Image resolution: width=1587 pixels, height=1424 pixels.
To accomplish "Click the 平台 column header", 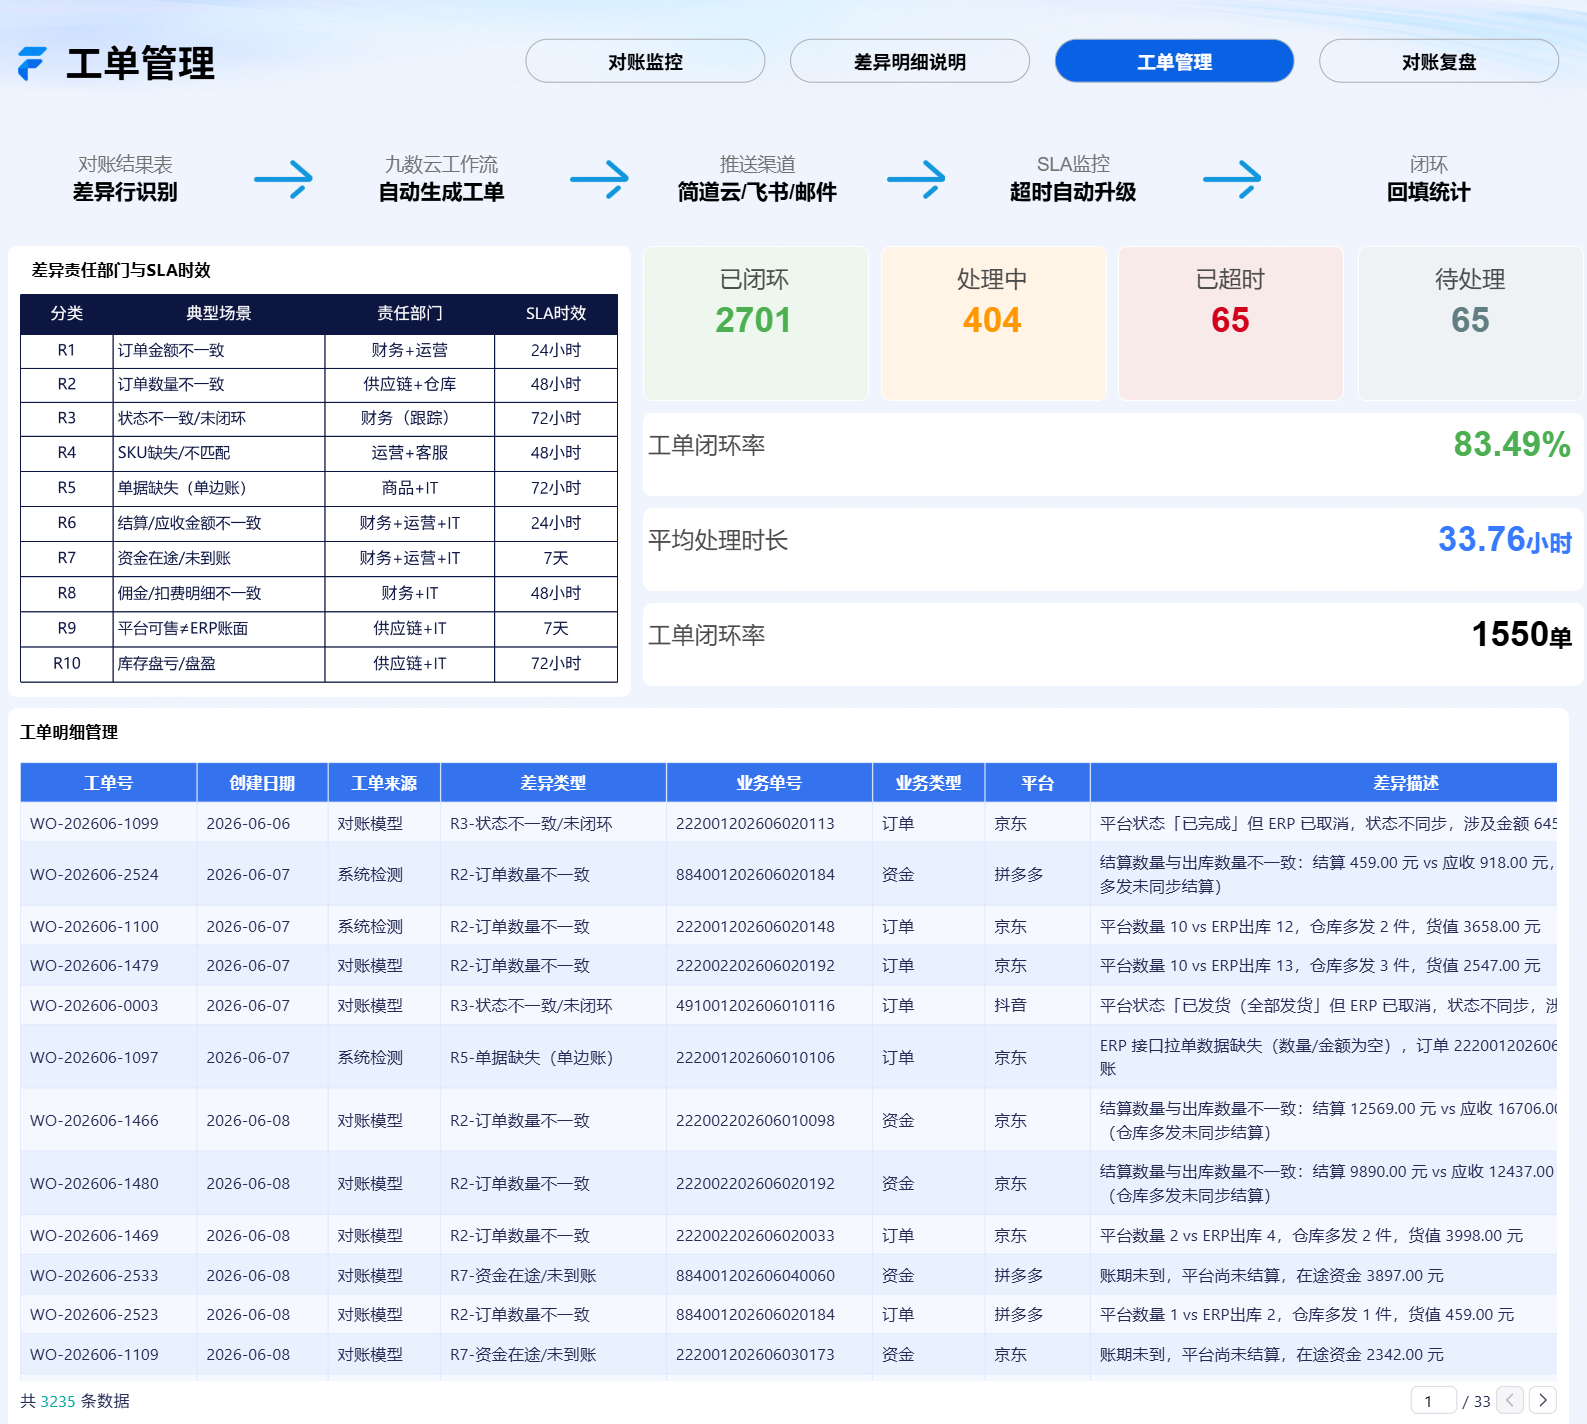I will [1037, 783].
